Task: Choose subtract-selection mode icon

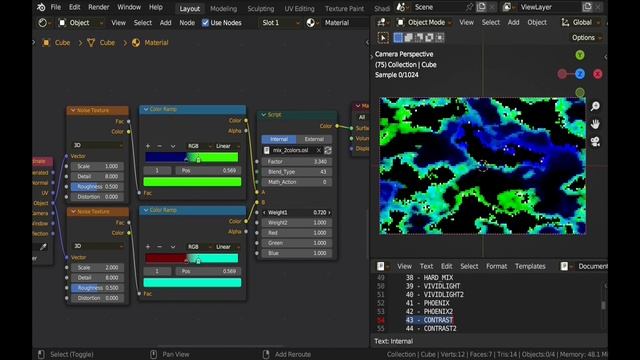Action: [419, 38]
